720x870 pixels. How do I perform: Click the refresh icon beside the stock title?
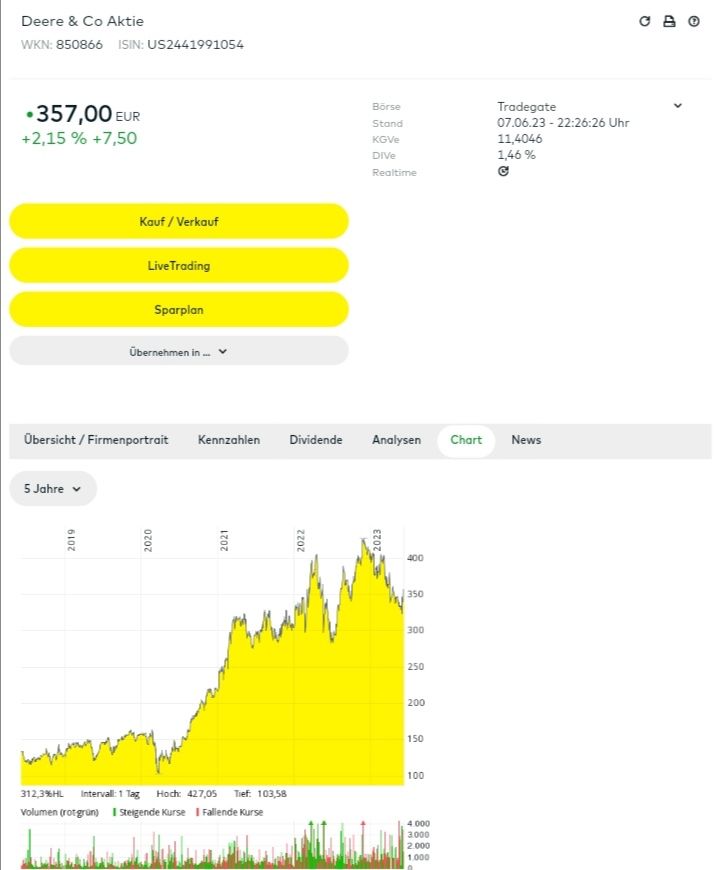tap(645, 21)
